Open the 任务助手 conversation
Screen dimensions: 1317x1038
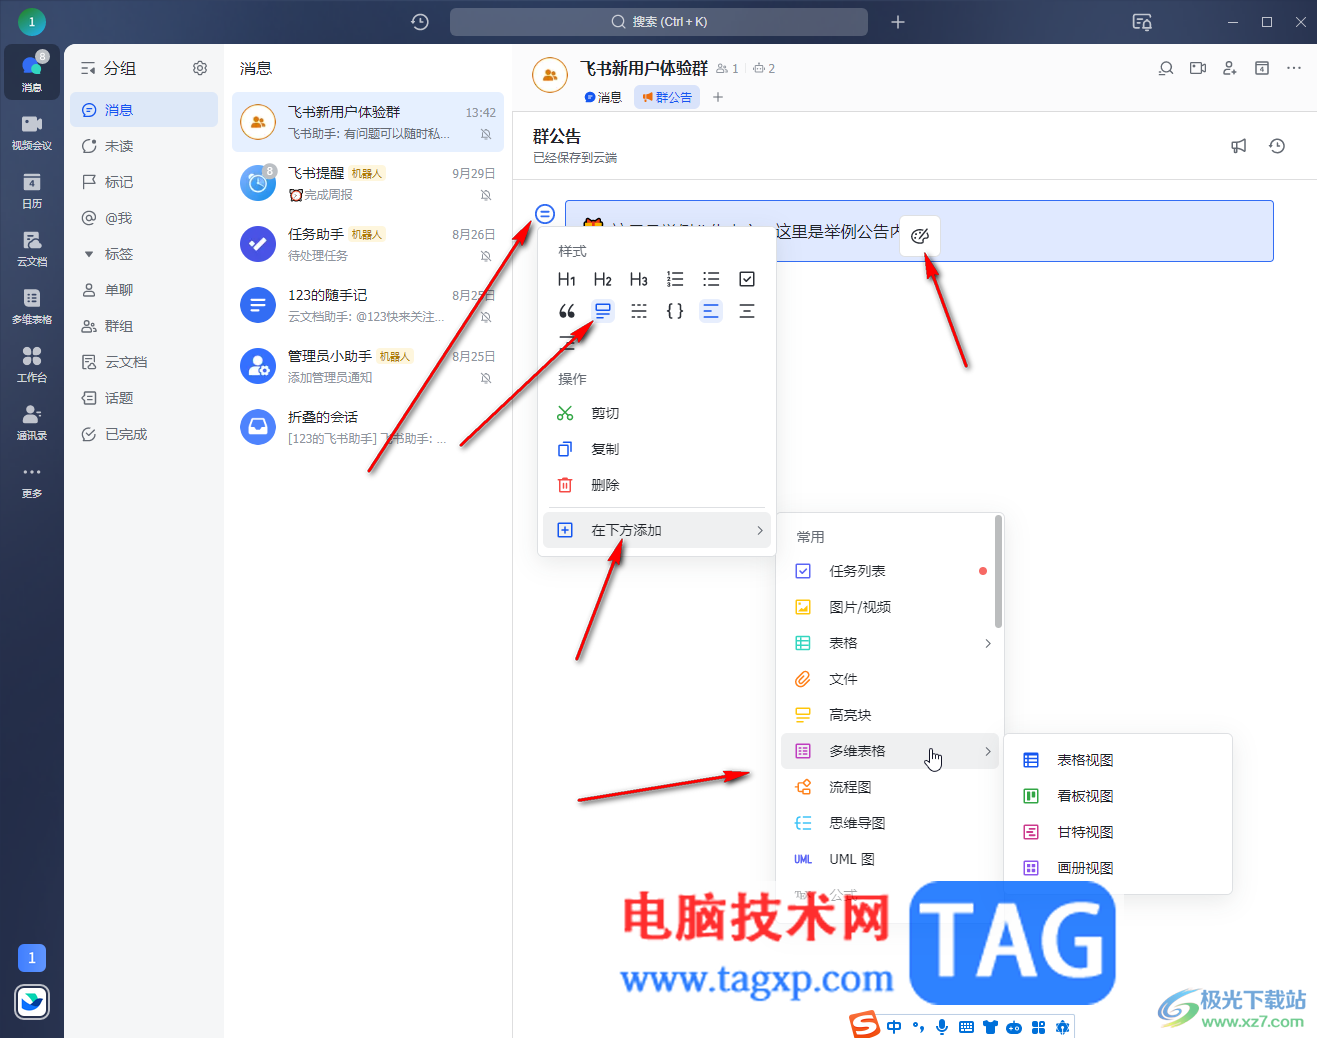tap(368, 244)
